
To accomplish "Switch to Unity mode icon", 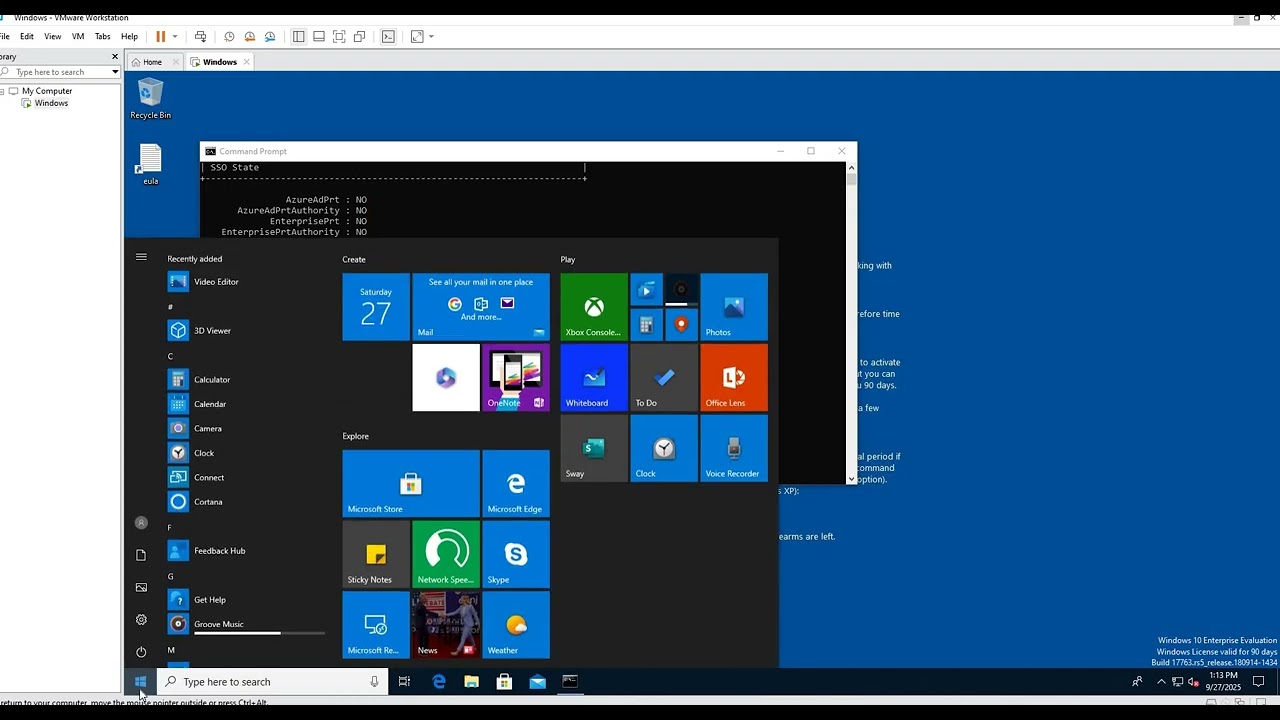I will click(x=359, y=36).
